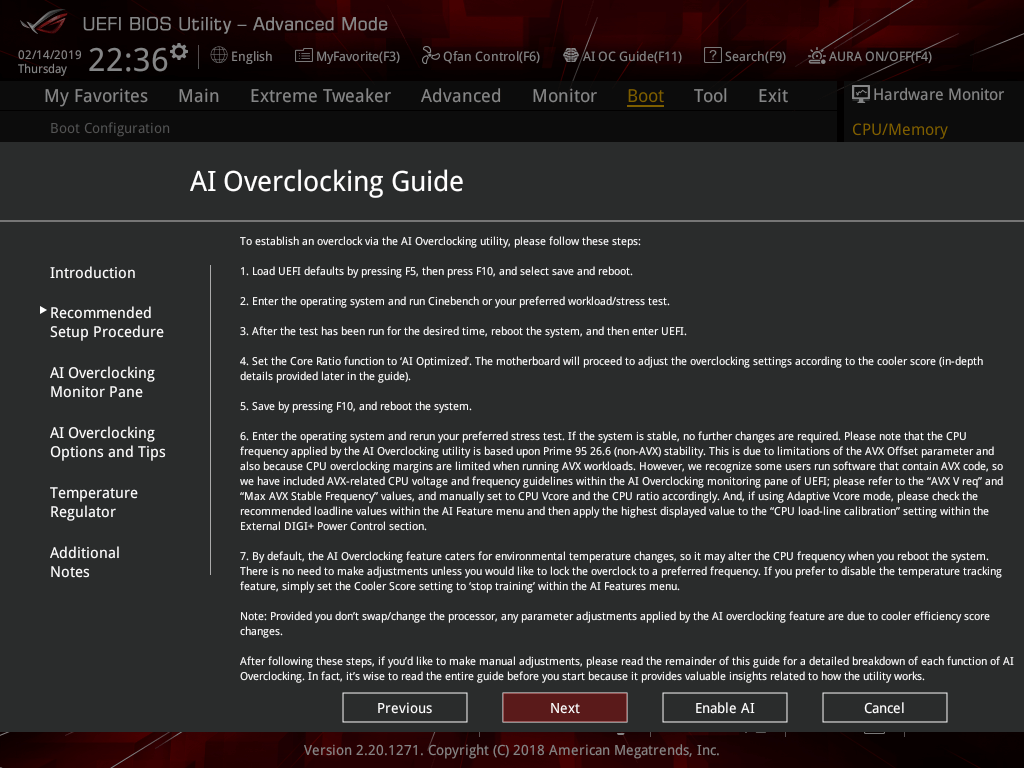Image resolution: width=1024 pixels, height=768 pixels.
Task: Open the Tool tab
Action: [710, 96]
